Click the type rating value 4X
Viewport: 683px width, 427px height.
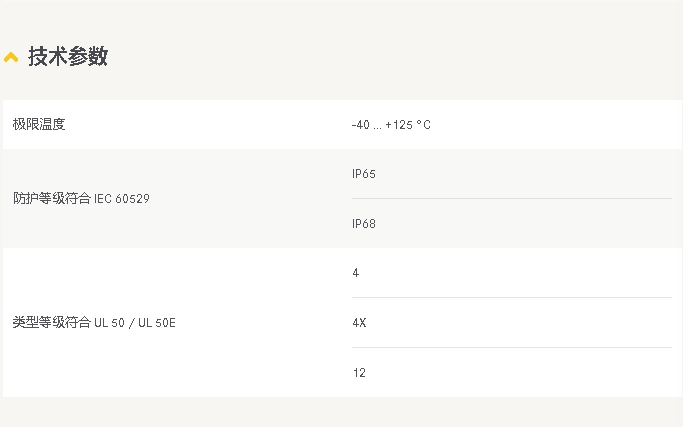pos(359,323)
